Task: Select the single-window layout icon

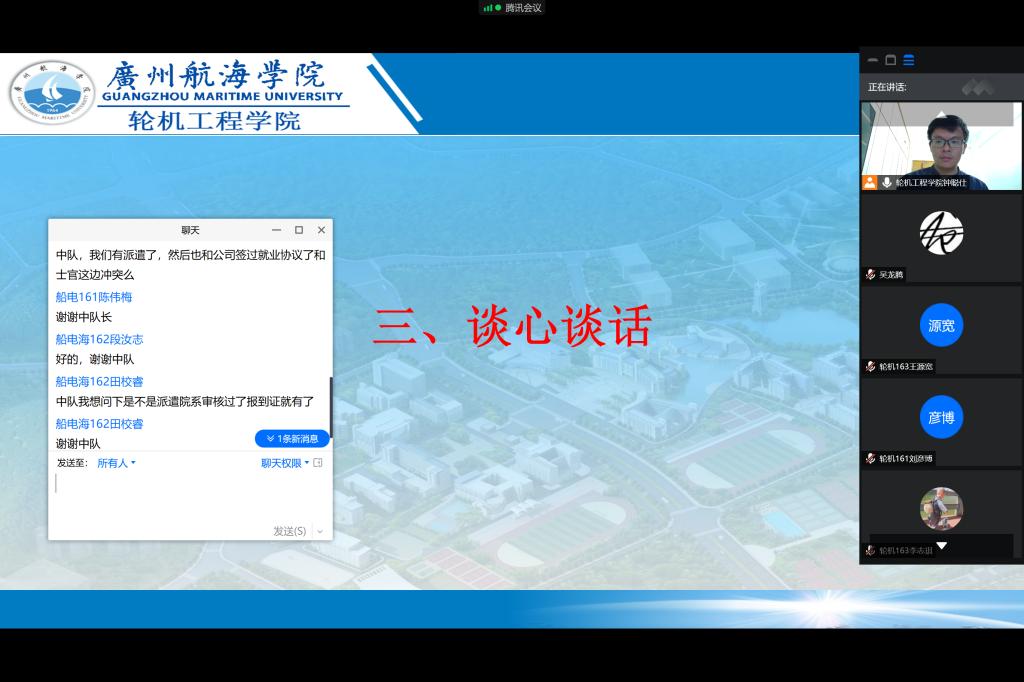Action: 891,60
